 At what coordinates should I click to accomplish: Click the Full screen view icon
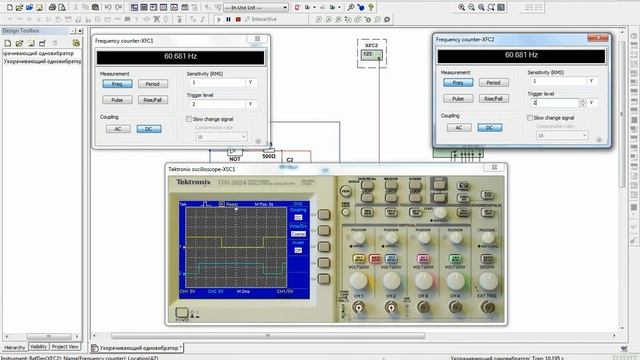pyautogui.click(x=501, y=7)
